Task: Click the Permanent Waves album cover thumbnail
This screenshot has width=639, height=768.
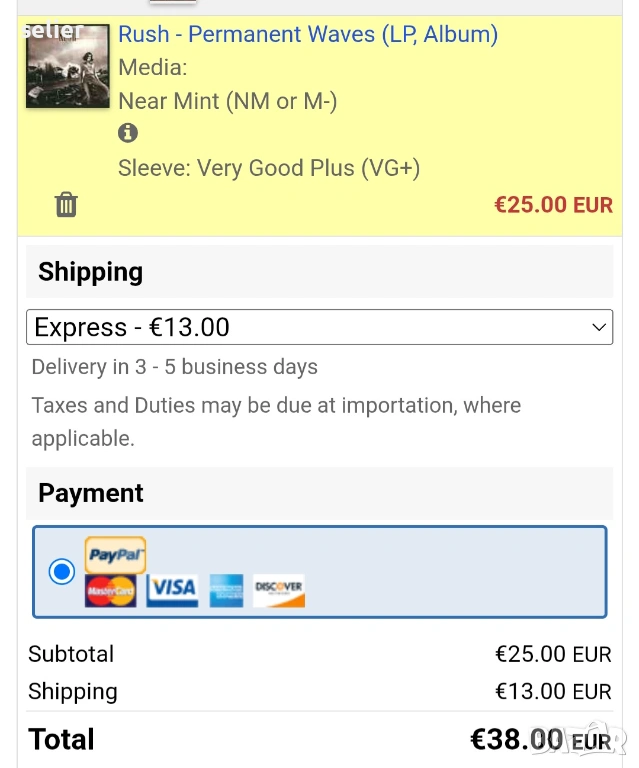Action: 67,65
